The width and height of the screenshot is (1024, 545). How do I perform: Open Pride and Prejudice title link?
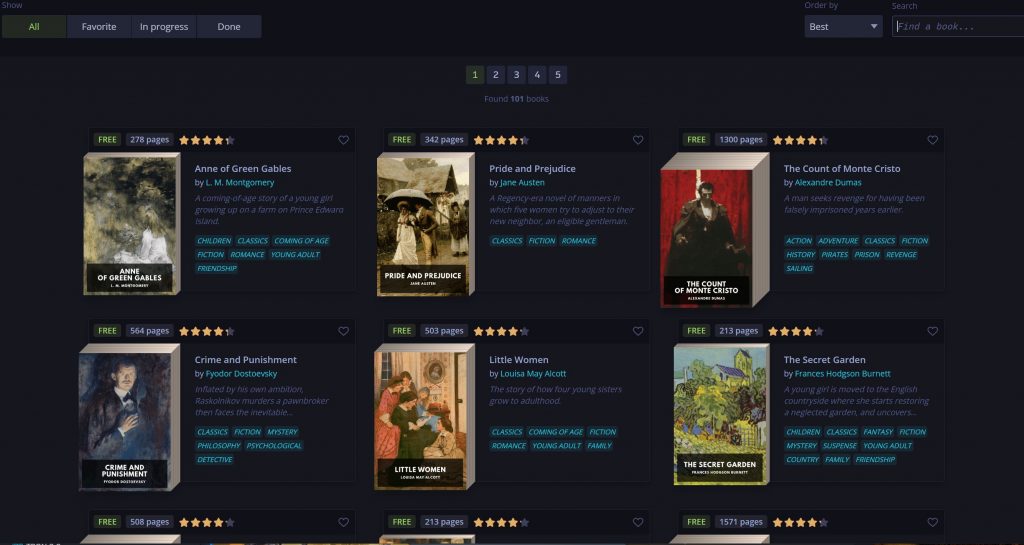(x=532, y=168)
